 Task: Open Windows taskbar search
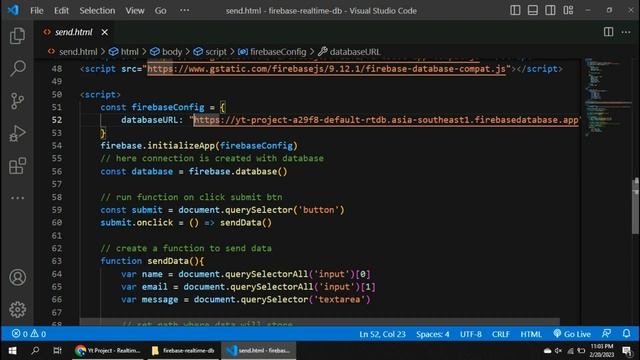(x=35, y=350)
